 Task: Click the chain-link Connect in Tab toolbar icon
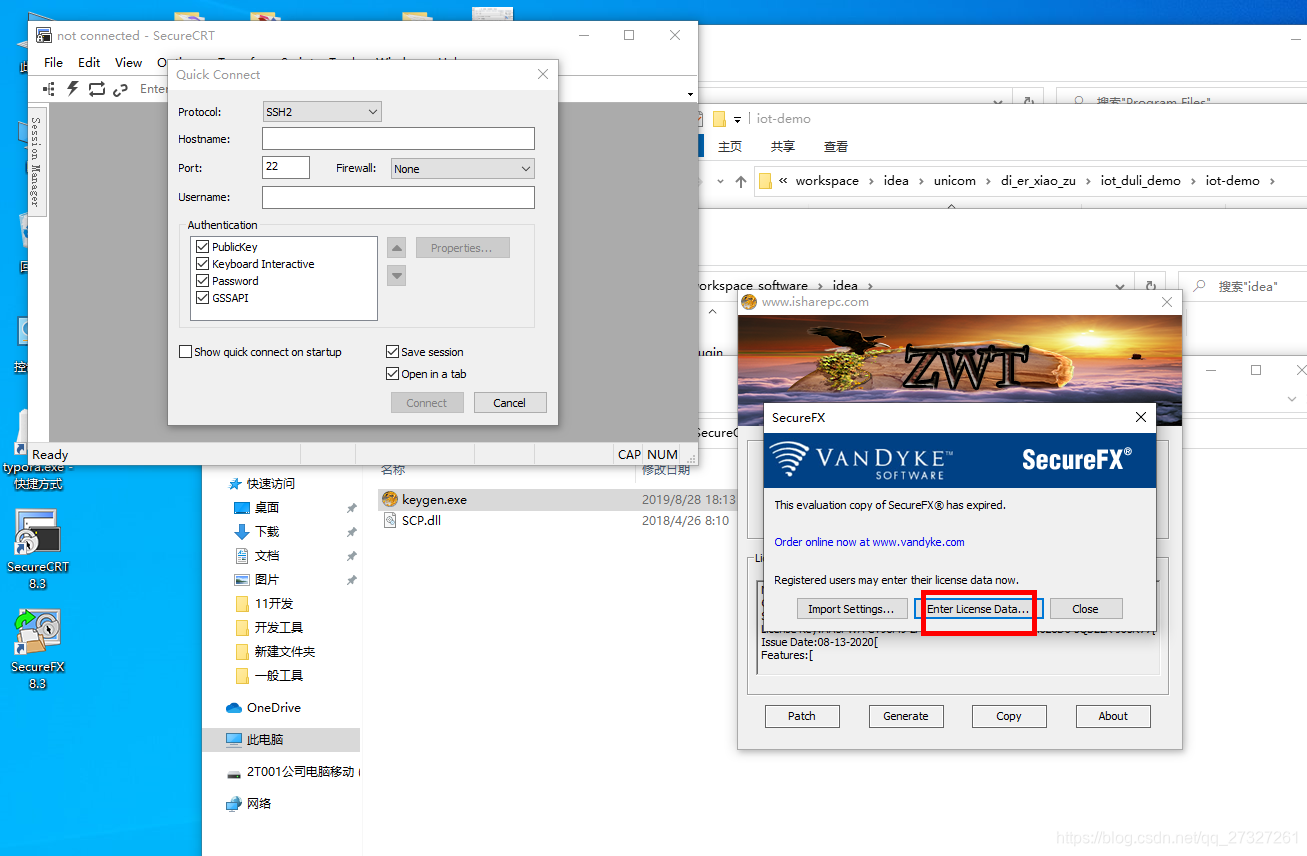click(121, 89)
